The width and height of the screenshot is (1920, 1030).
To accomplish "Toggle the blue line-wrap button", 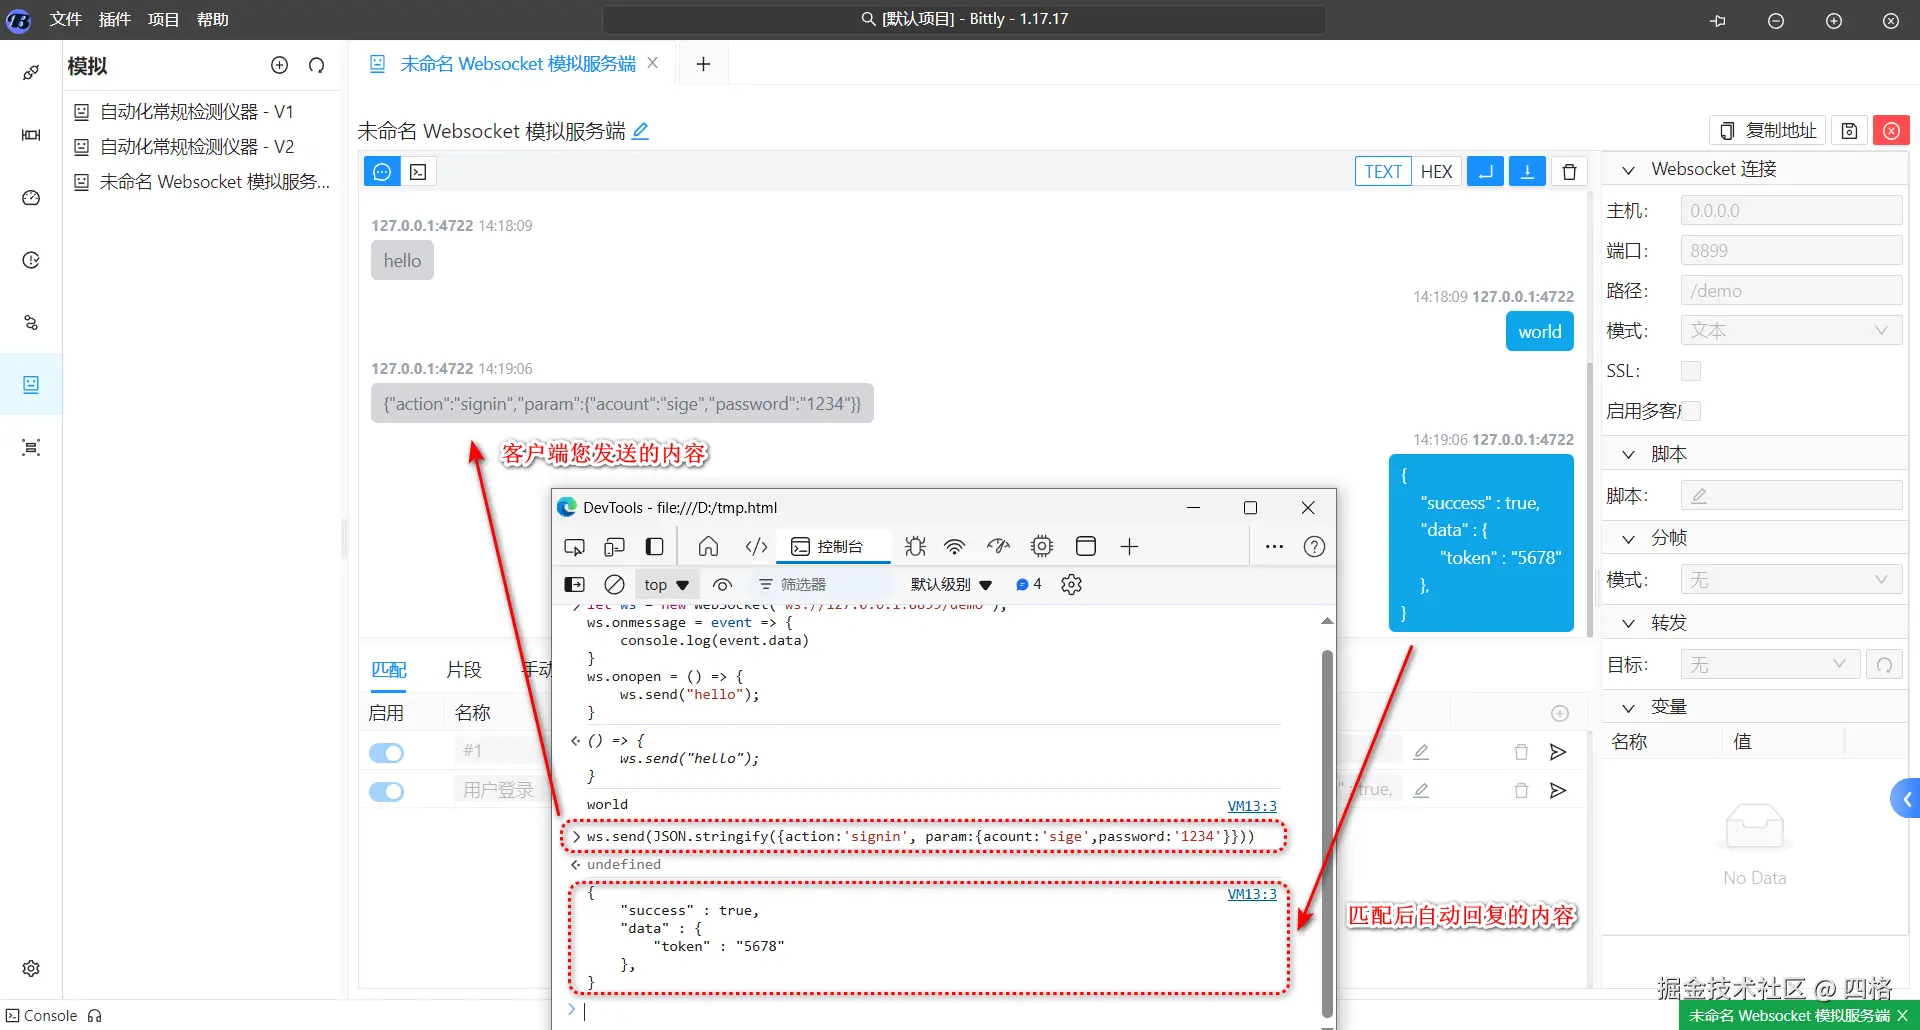I will pyautogui.click(x=1485, y=172).
